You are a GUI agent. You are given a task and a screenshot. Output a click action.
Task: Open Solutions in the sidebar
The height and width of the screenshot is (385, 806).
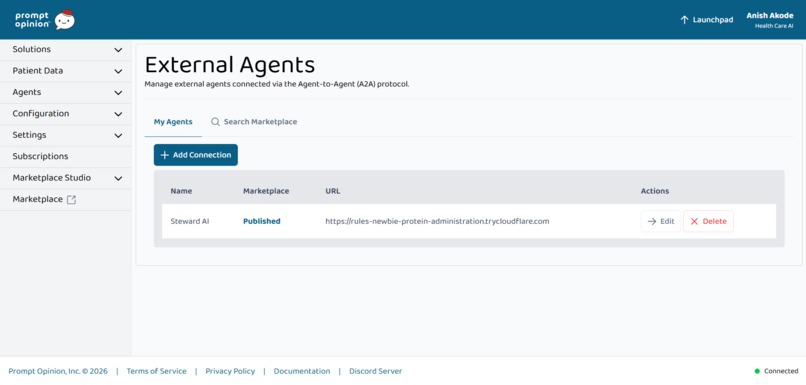click(x=65, y=50)
